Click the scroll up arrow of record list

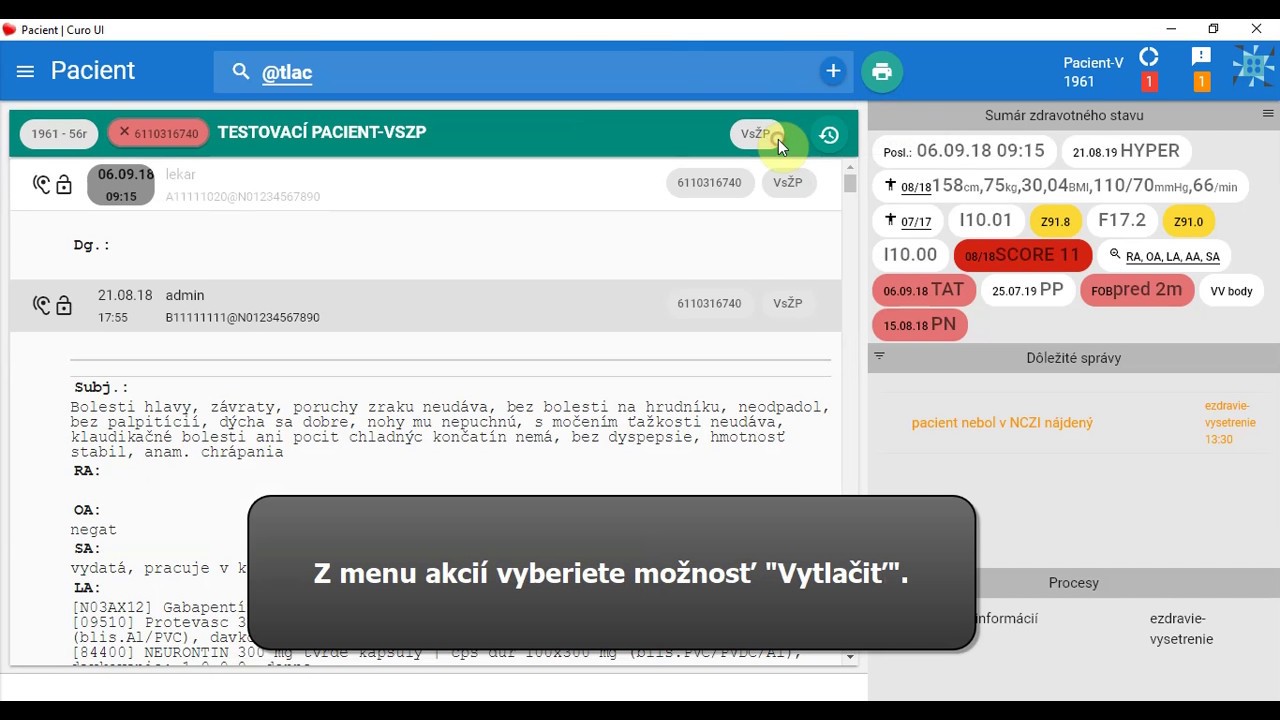click(x=850, y=167)
